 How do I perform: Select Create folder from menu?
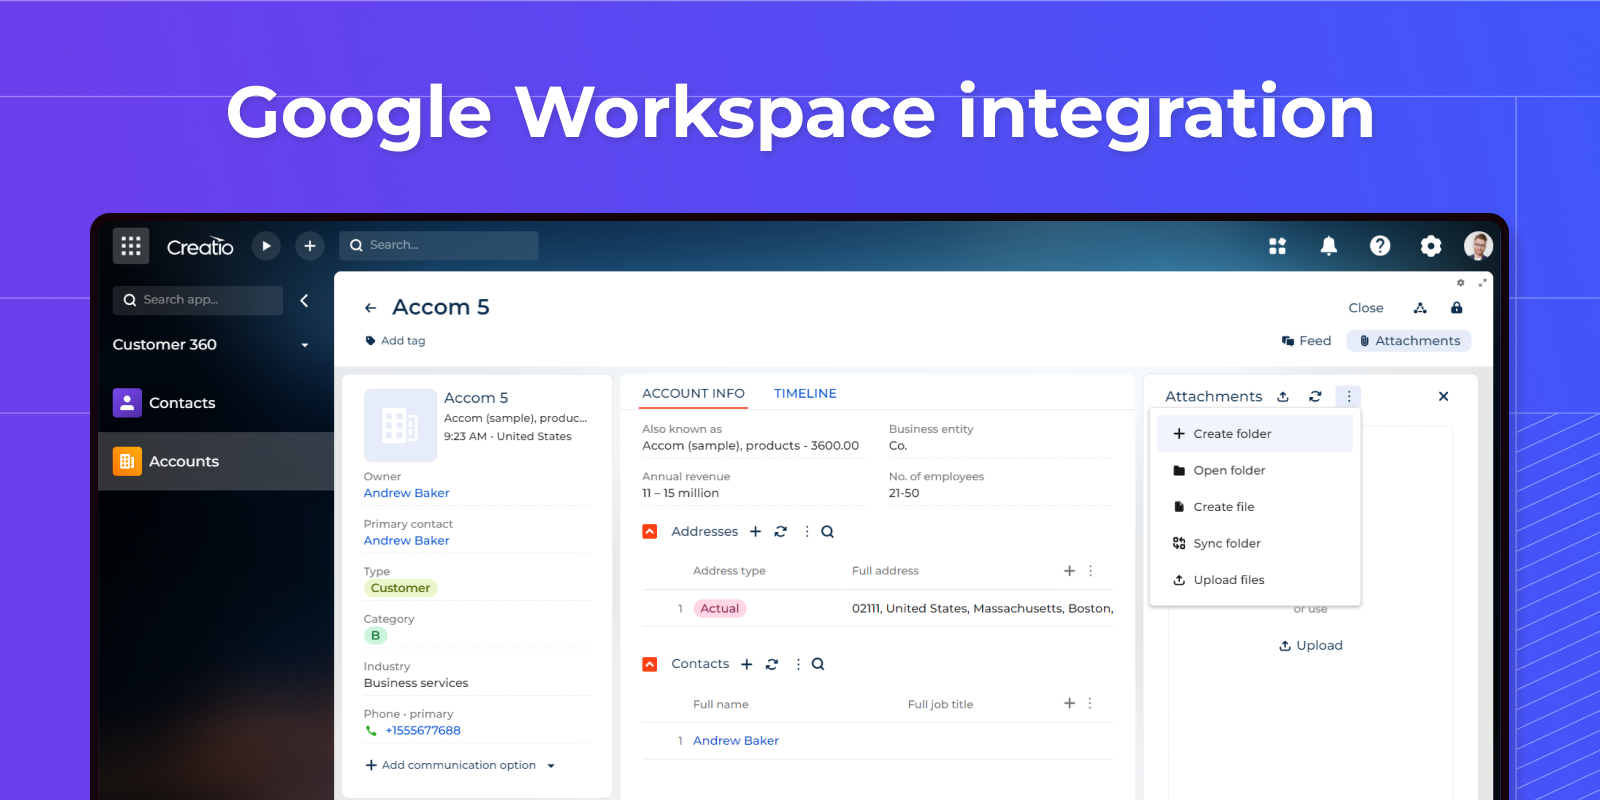pos(1231,434)
